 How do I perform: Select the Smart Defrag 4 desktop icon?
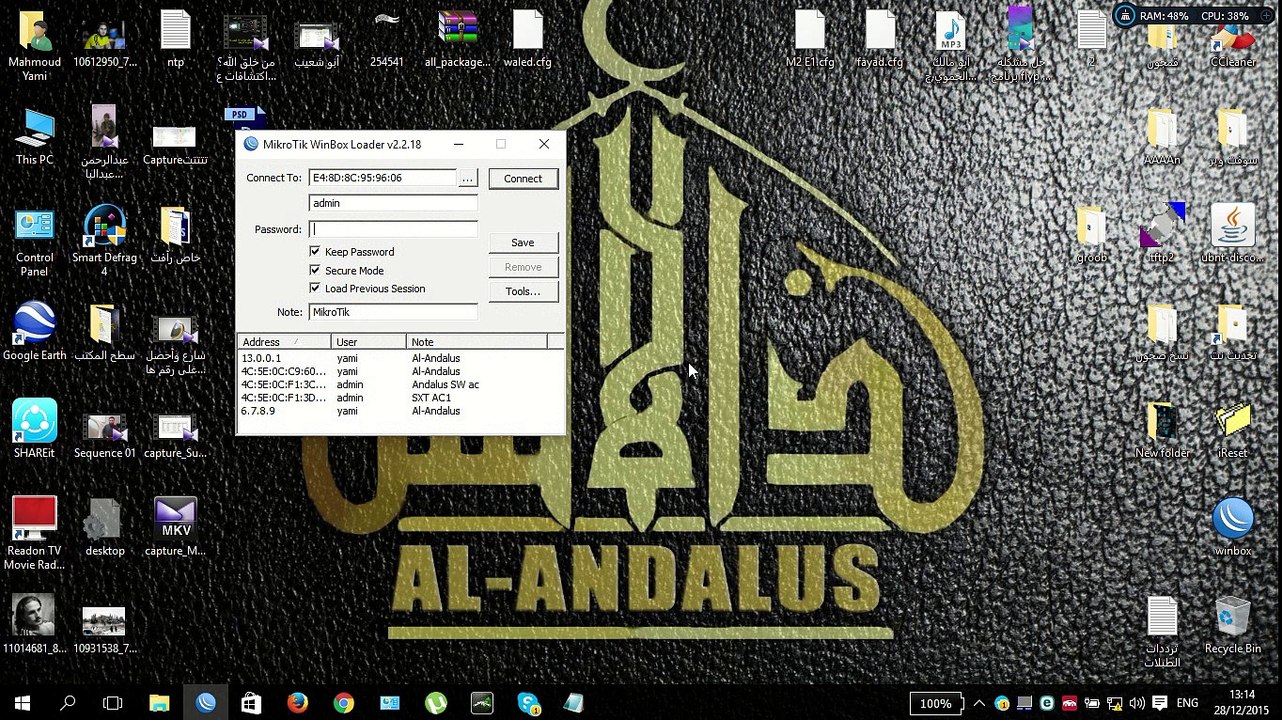105,242
